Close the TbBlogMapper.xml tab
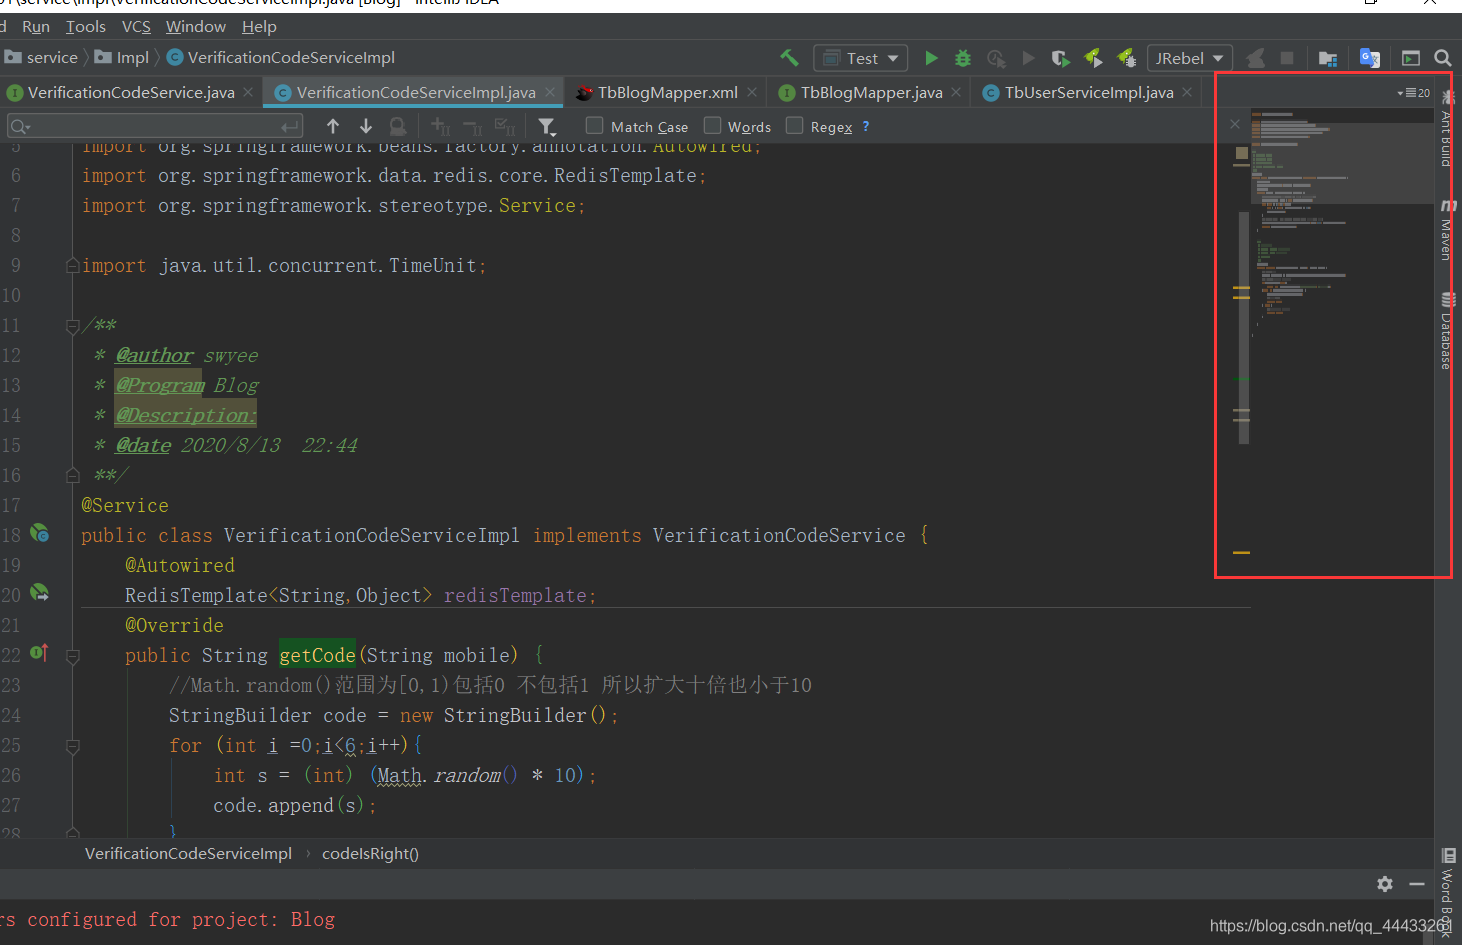 [x=752, y=92]
